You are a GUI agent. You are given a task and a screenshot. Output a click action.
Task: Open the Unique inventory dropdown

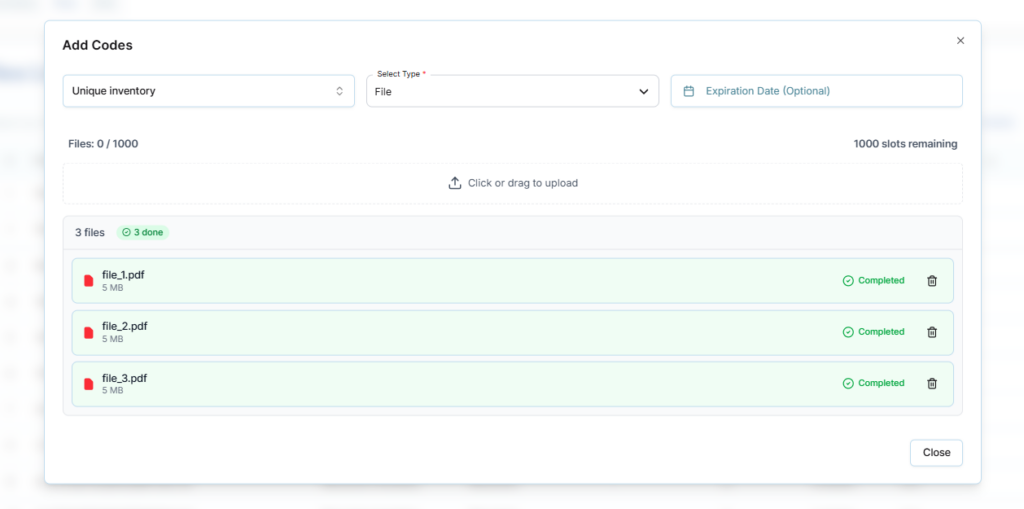208,91
